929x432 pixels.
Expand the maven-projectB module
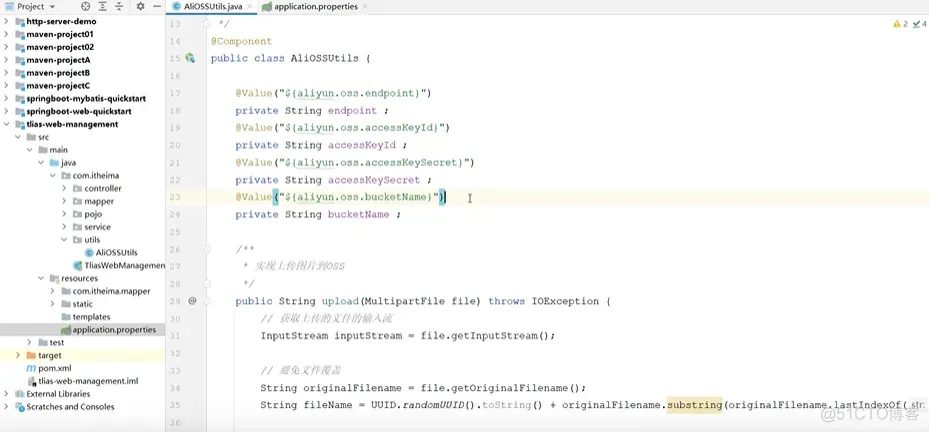(6, 73)
